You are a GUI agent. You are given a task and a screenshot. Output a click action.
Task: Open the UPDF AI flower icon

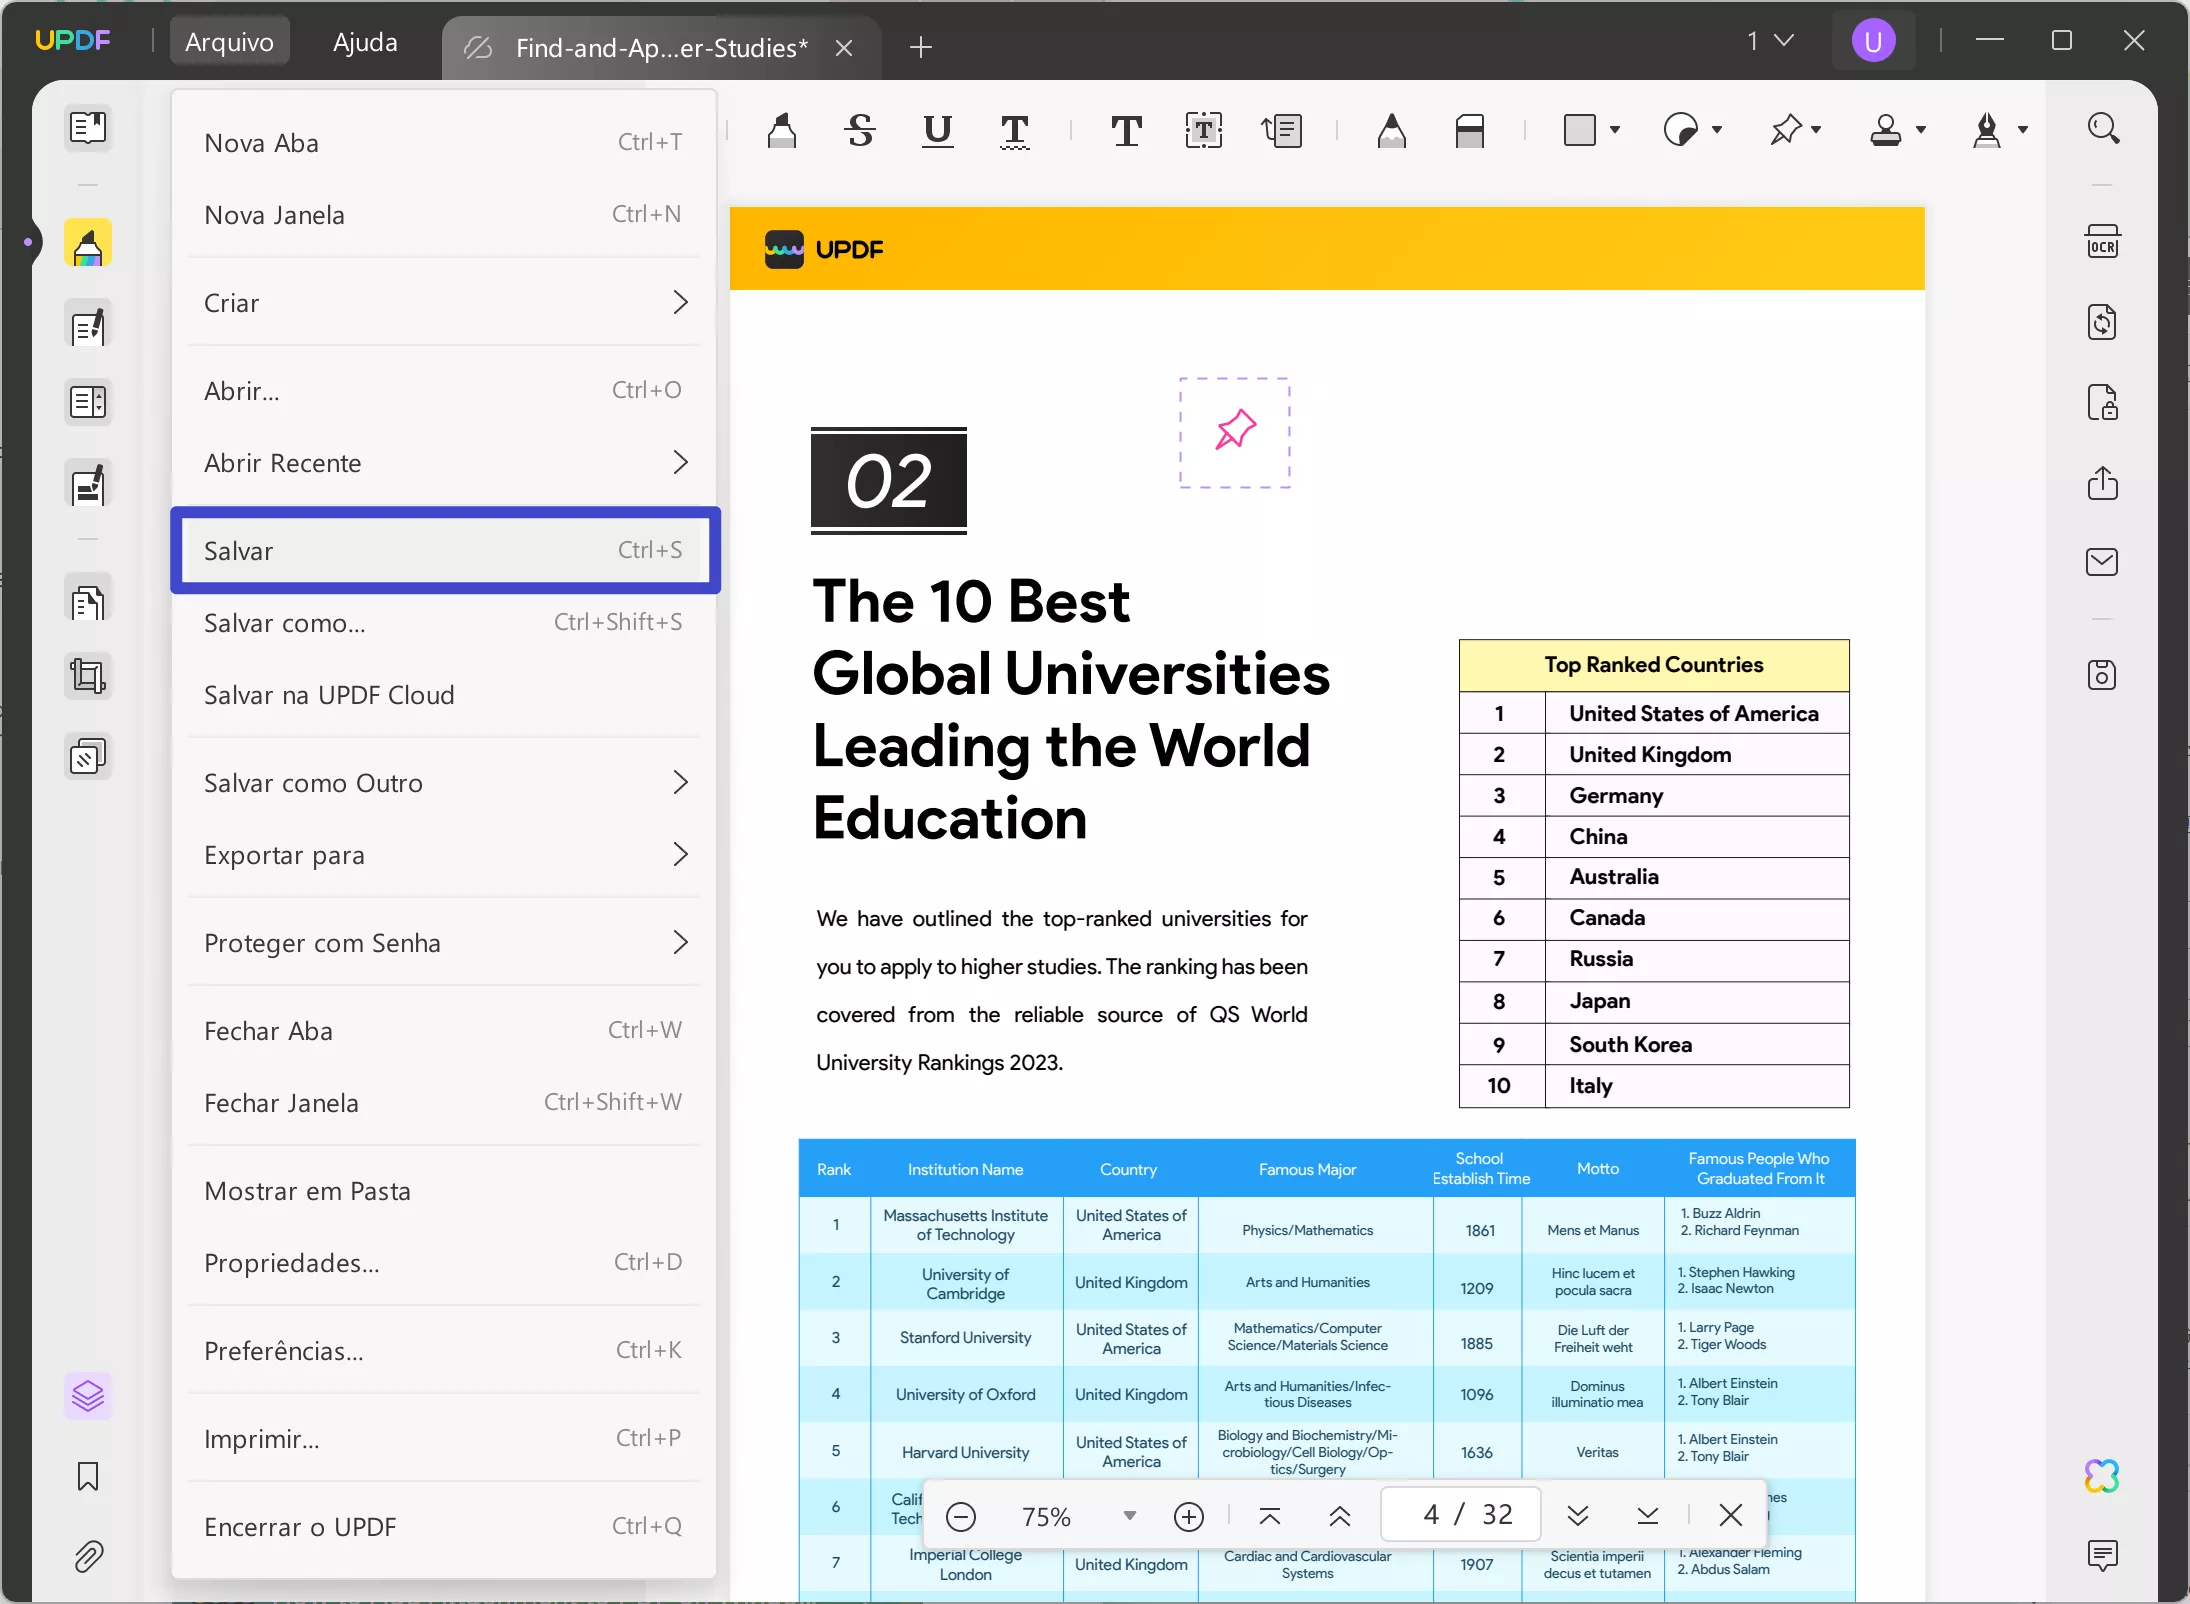click(x=2102, y=1476)
